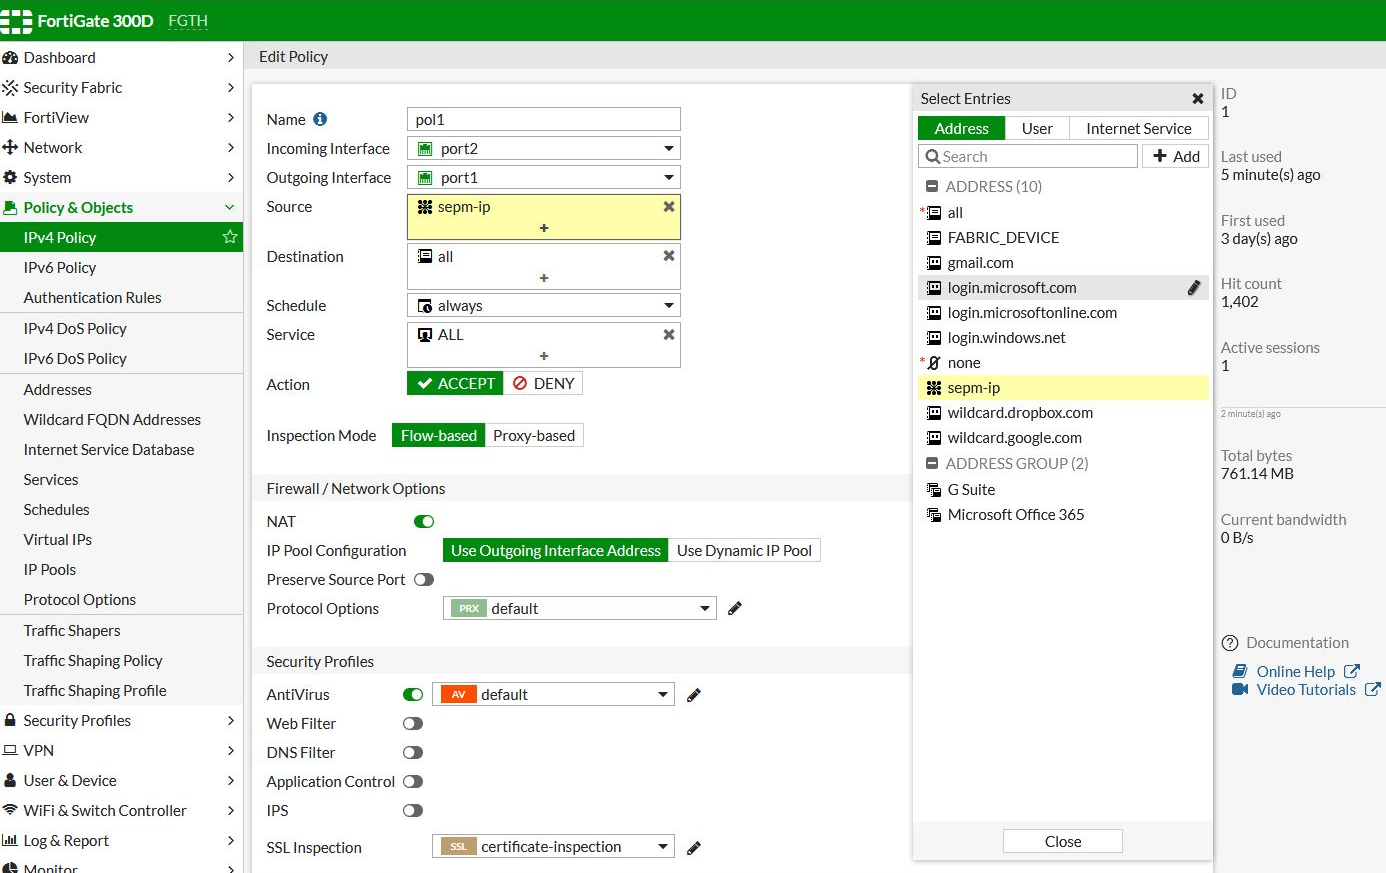1386x873 pixels.
Task: Open Online Help external link icon
Action: click(1352, 671)
